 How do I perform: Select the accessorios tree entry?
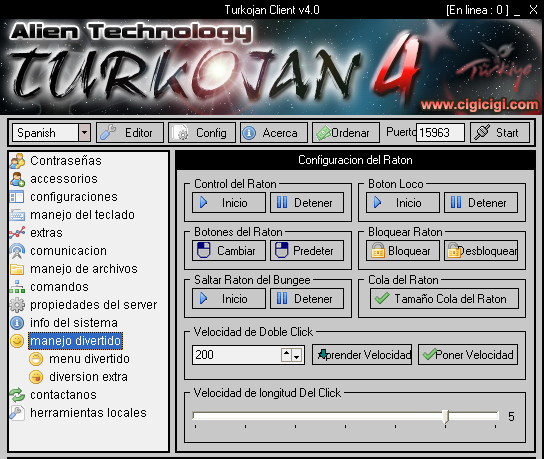[x=64, y=179]
